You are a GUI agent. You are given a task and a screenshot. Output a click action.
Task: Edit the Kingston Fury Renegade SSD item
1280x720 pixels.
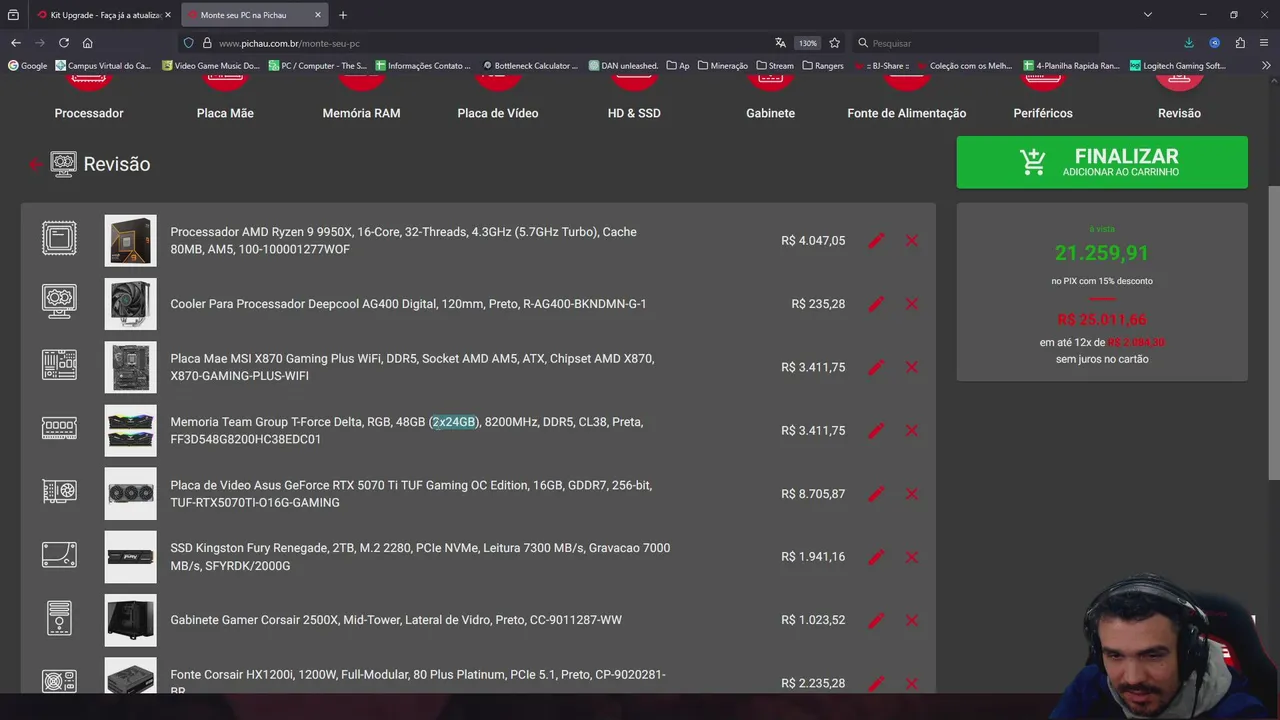(876, 557)
